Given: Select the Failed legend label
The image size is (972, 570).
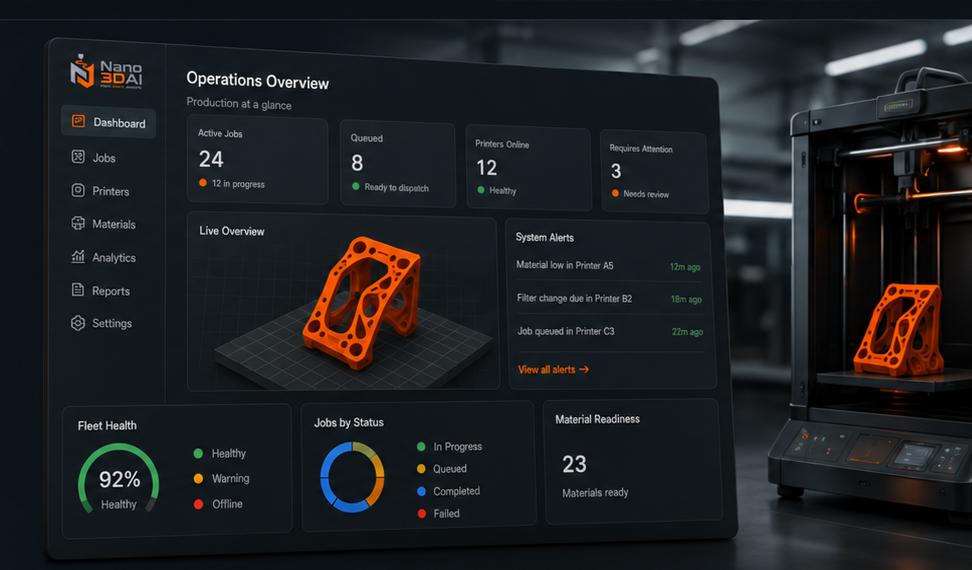Looking at the screenshot, I should [446, 514].
